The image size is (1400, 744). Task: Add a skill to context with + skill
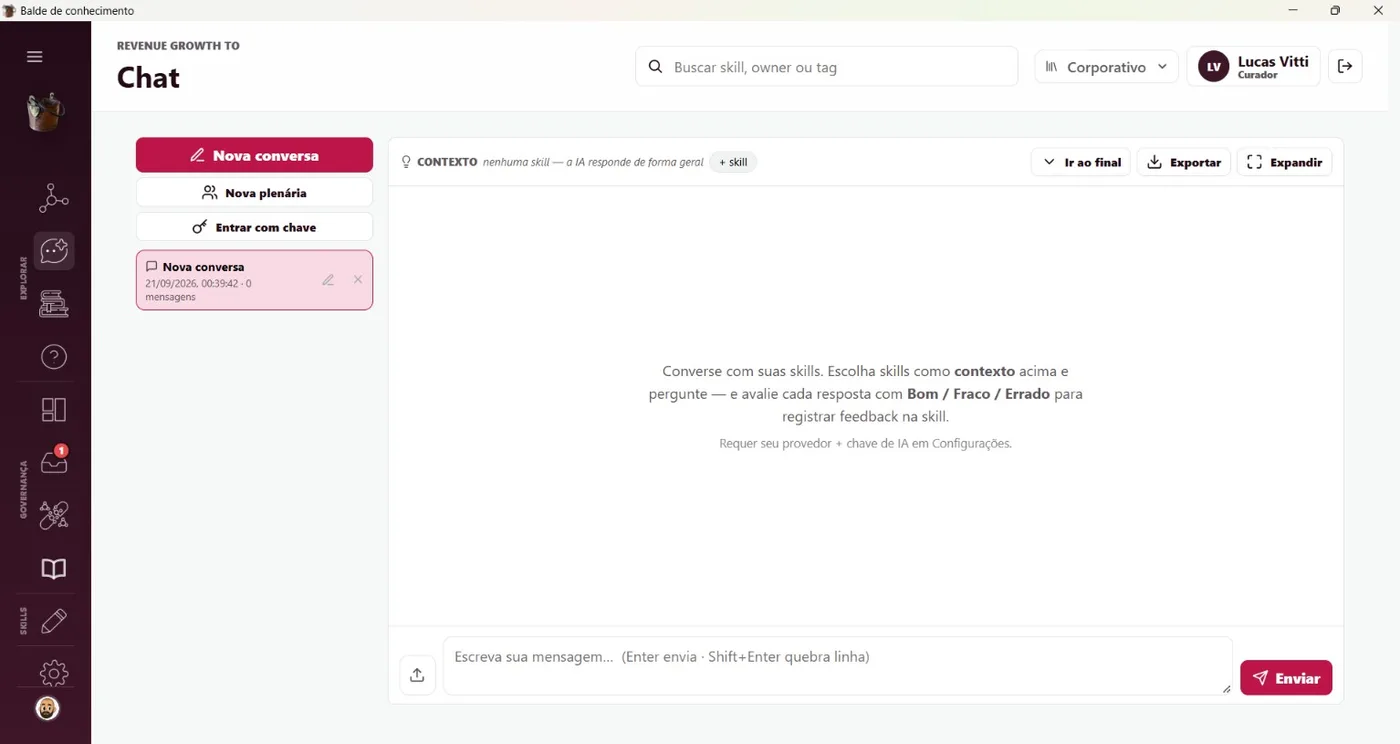(x=733, y=162)
